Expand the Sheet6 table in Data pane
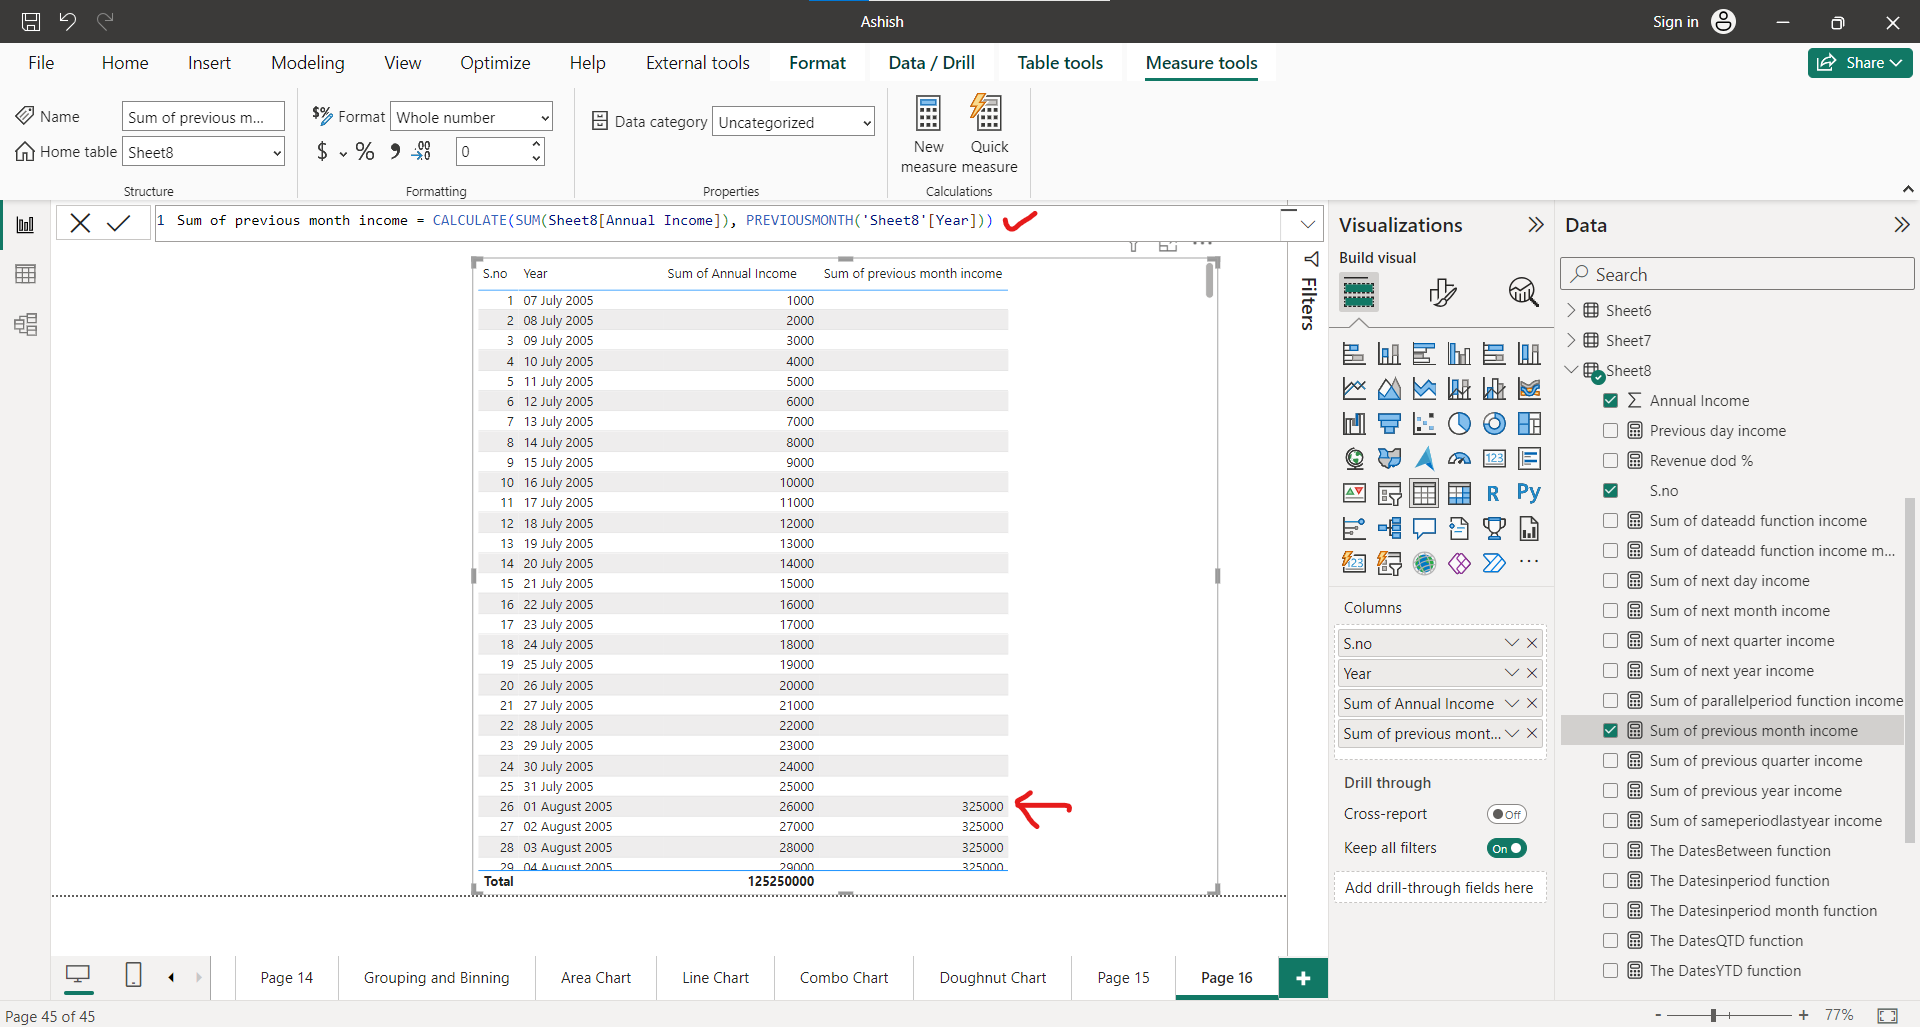The height and width of the screenshot is (1027, 1920). (x=1573, y=310)
